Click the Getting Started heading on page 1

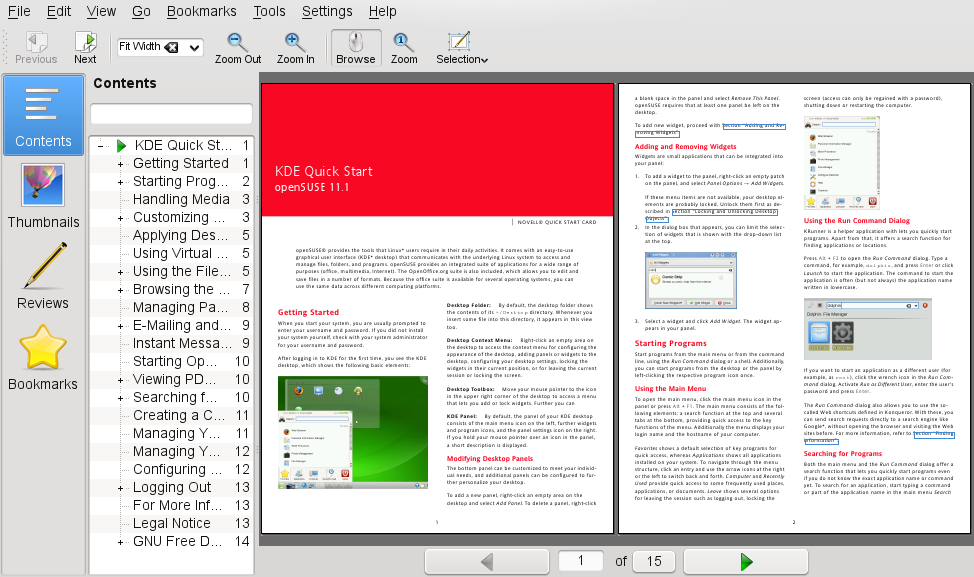[x=308, y=312]
